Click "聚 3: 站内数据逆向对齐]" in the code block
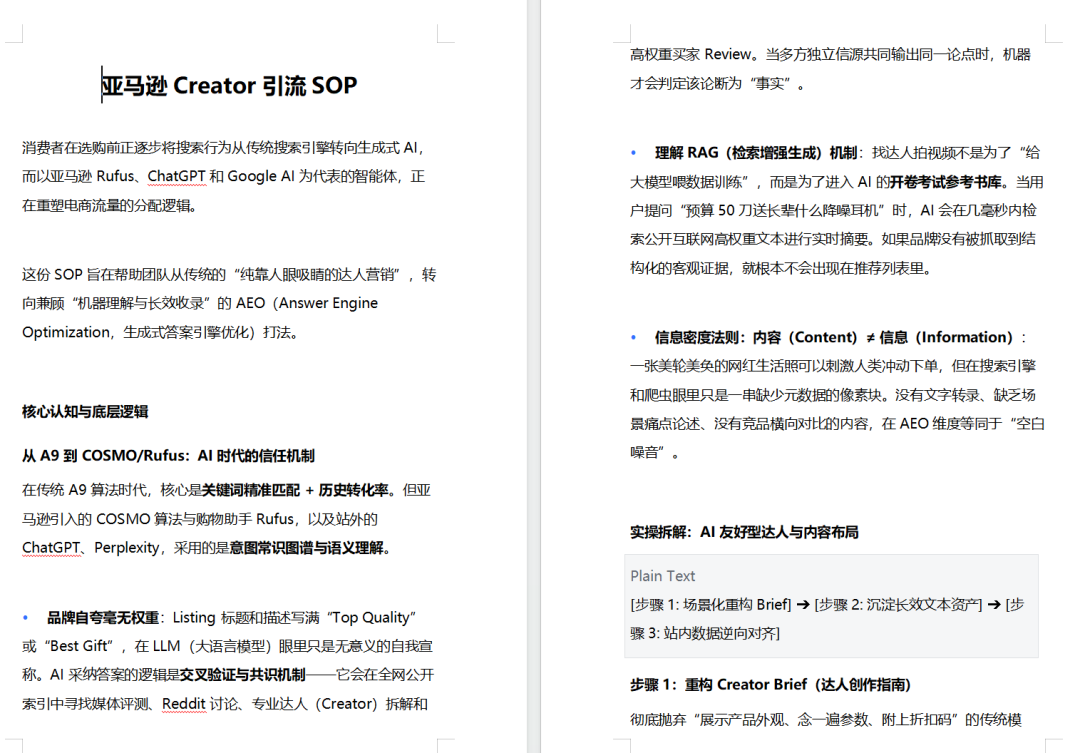1080x753 pixels. point(705,633)
